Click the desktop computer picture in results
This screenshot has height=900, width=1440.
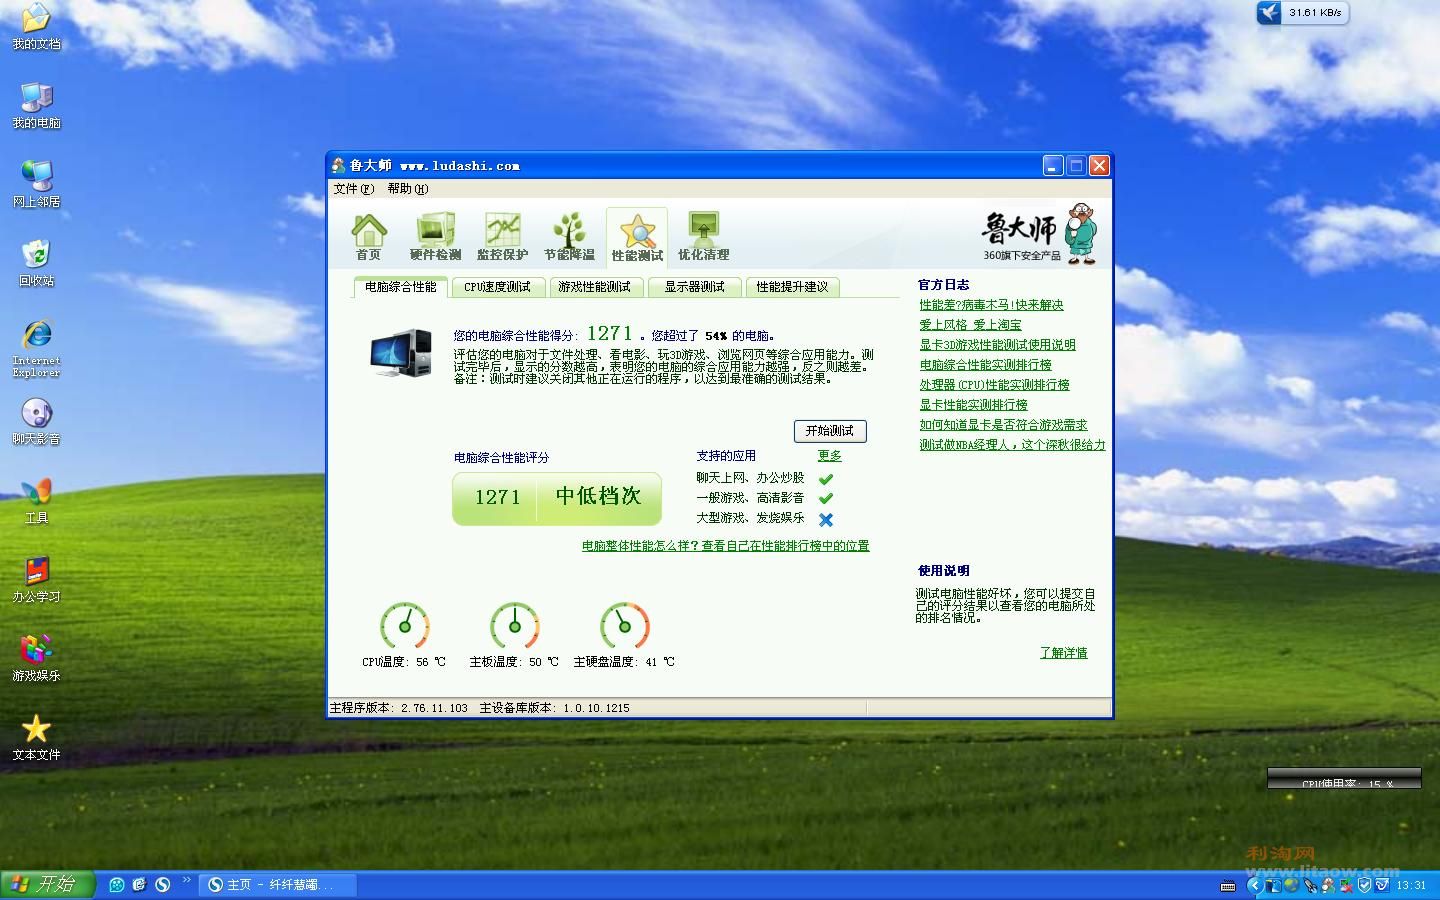pyautogui.click(x=400, y=353)
